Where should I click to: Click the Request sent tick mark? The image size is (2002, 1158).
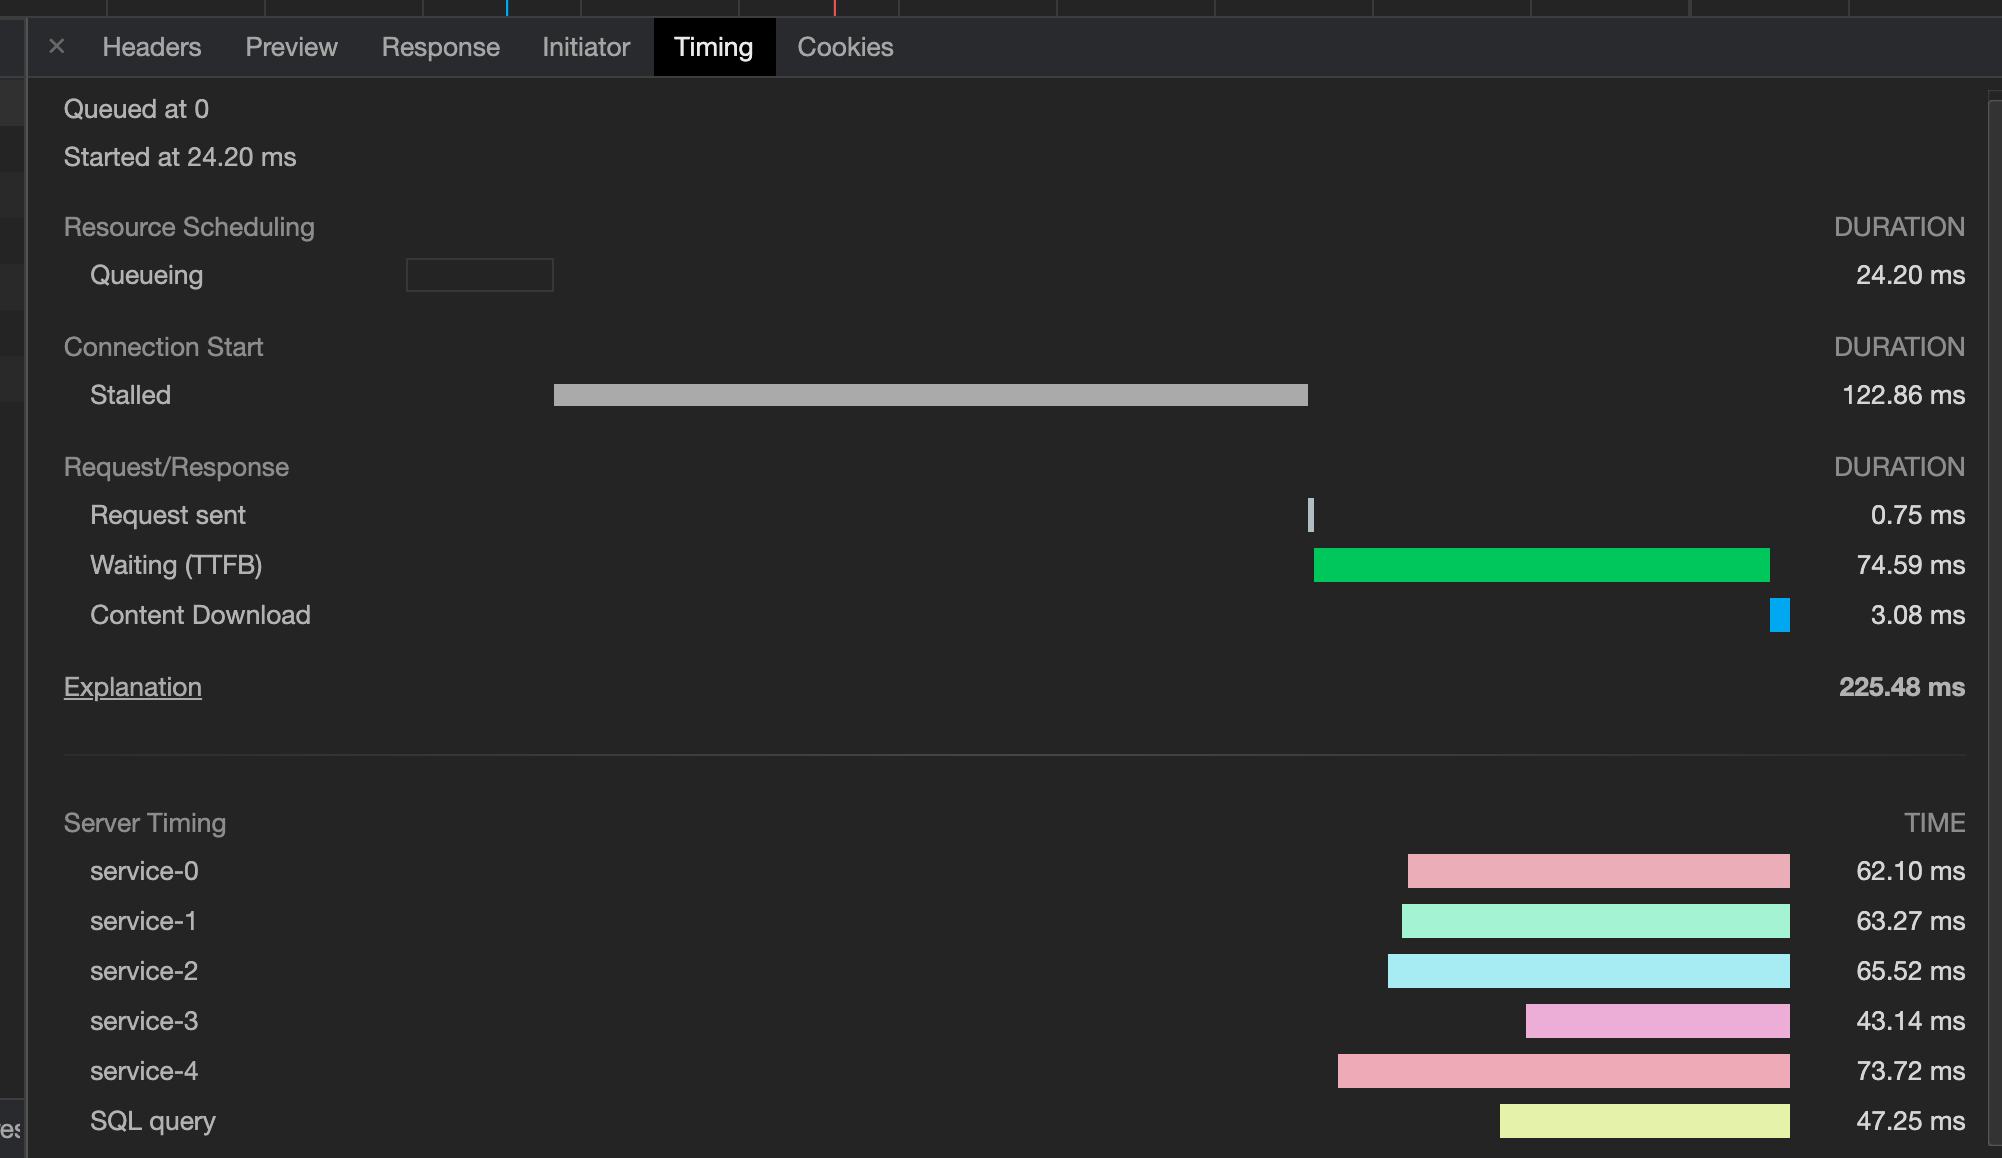coord(1311,515)
